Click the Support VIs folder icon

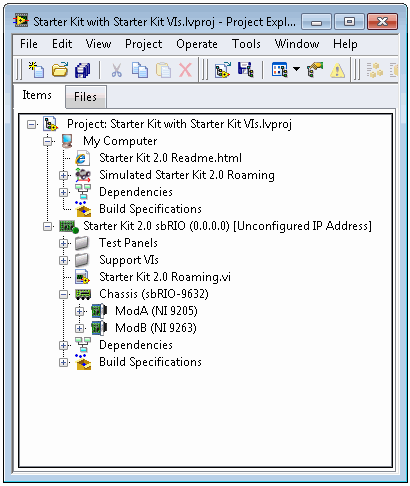pos(82,260)
